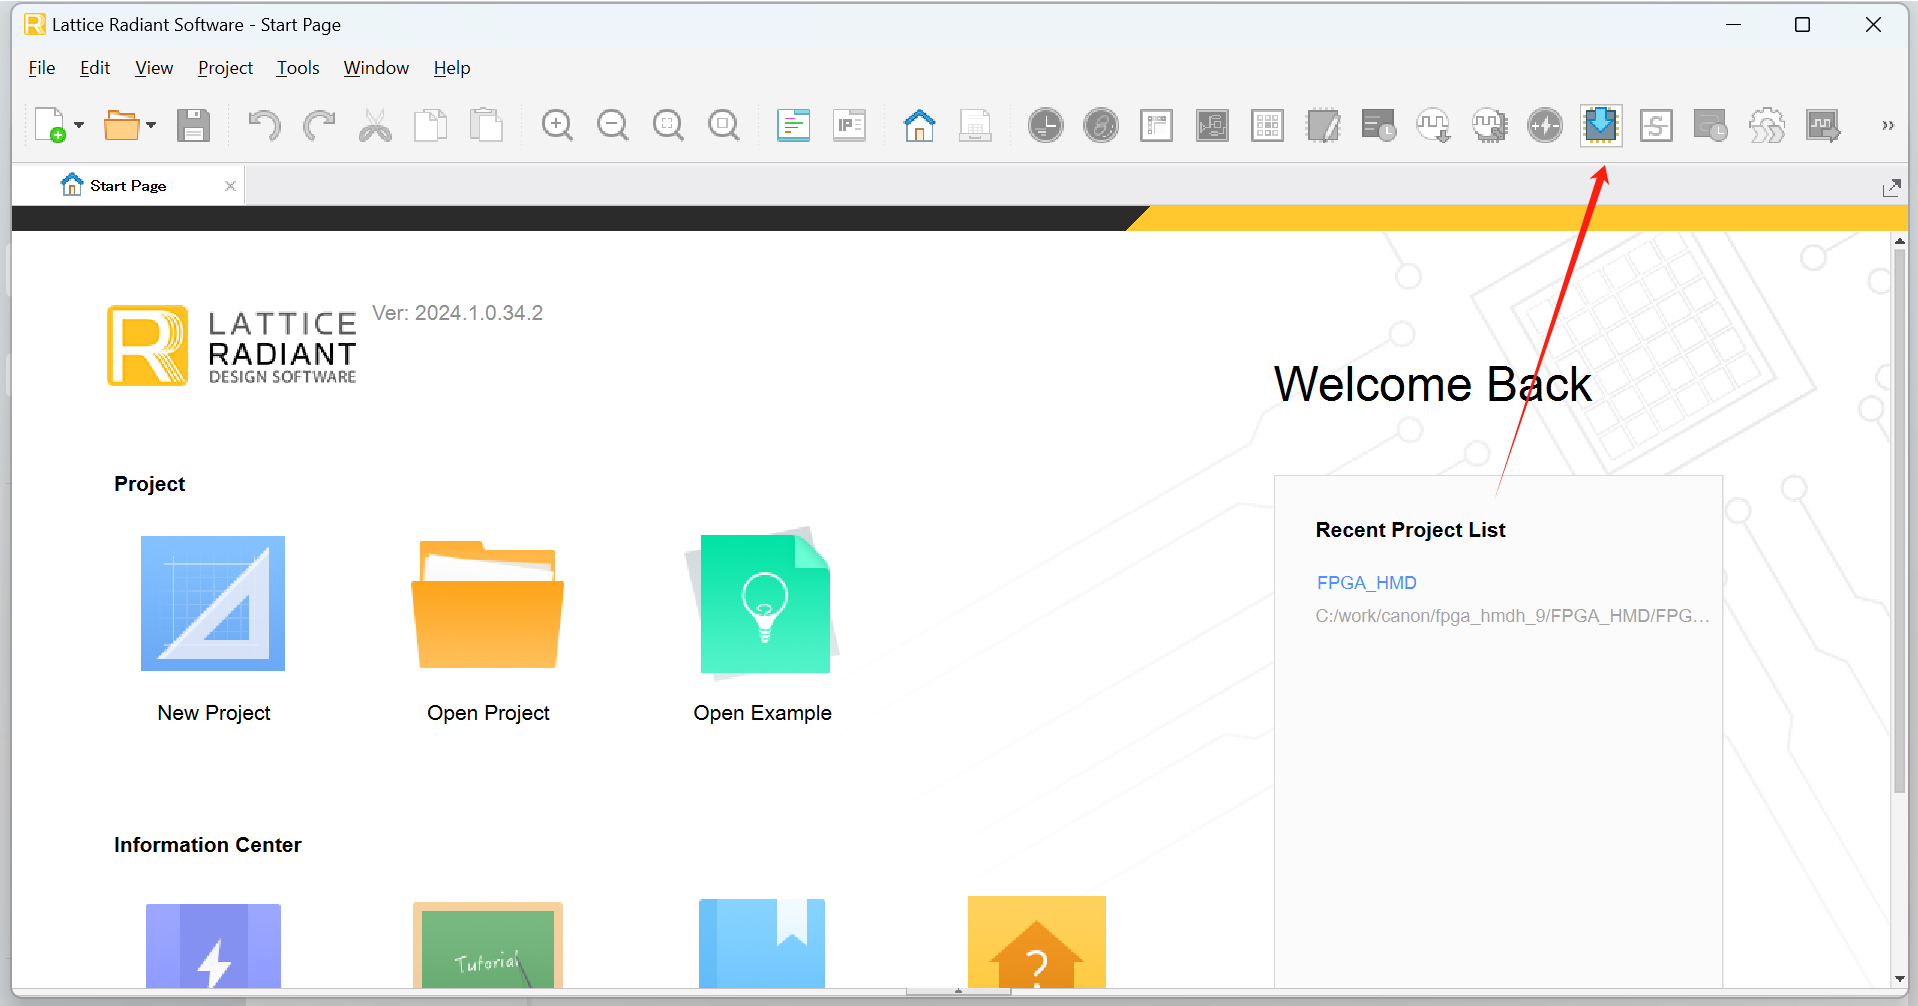Click the Zoom Out magnifier icon
Image resolution: width=1918 pixels, height=1006 pixels.
[612, 125]
